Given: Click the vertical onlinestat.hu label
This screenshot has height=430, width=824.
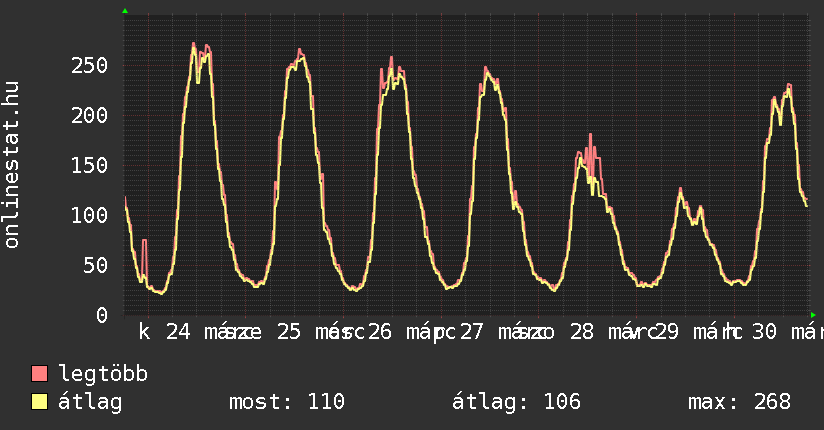Looking at the screenshot, I should pyautogui.click(x=12, y=165).
